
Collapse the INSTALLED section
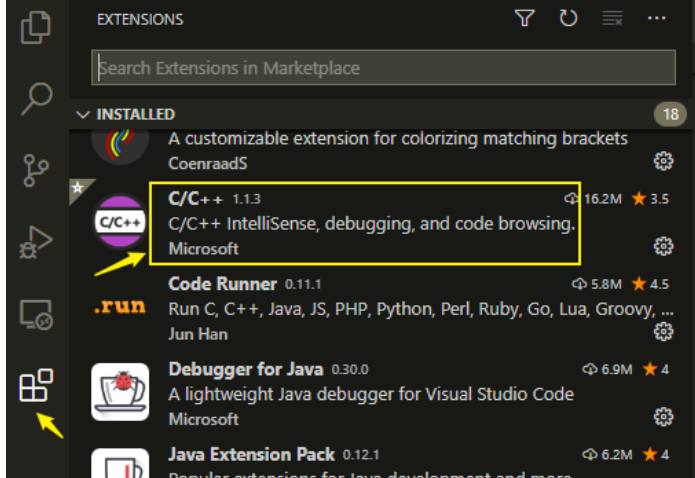[x=82, y=114]
